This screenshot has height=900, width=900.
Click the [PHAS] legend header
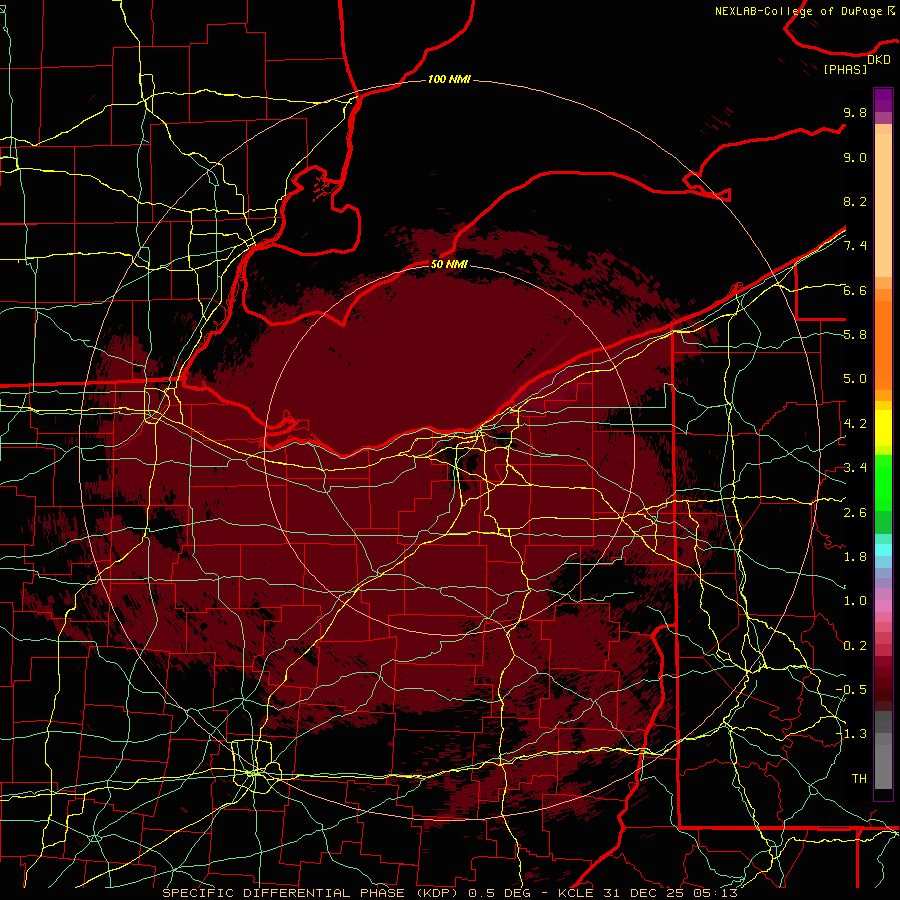845,69
